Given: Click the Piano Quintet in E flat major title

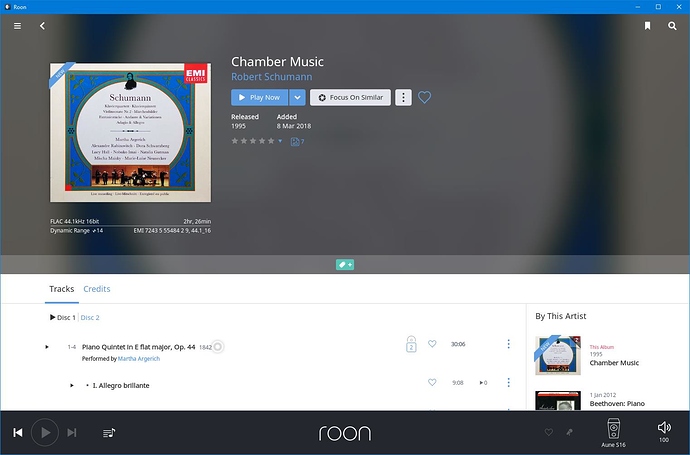Looking at the screenshot, I should click(x=139, y=347).
